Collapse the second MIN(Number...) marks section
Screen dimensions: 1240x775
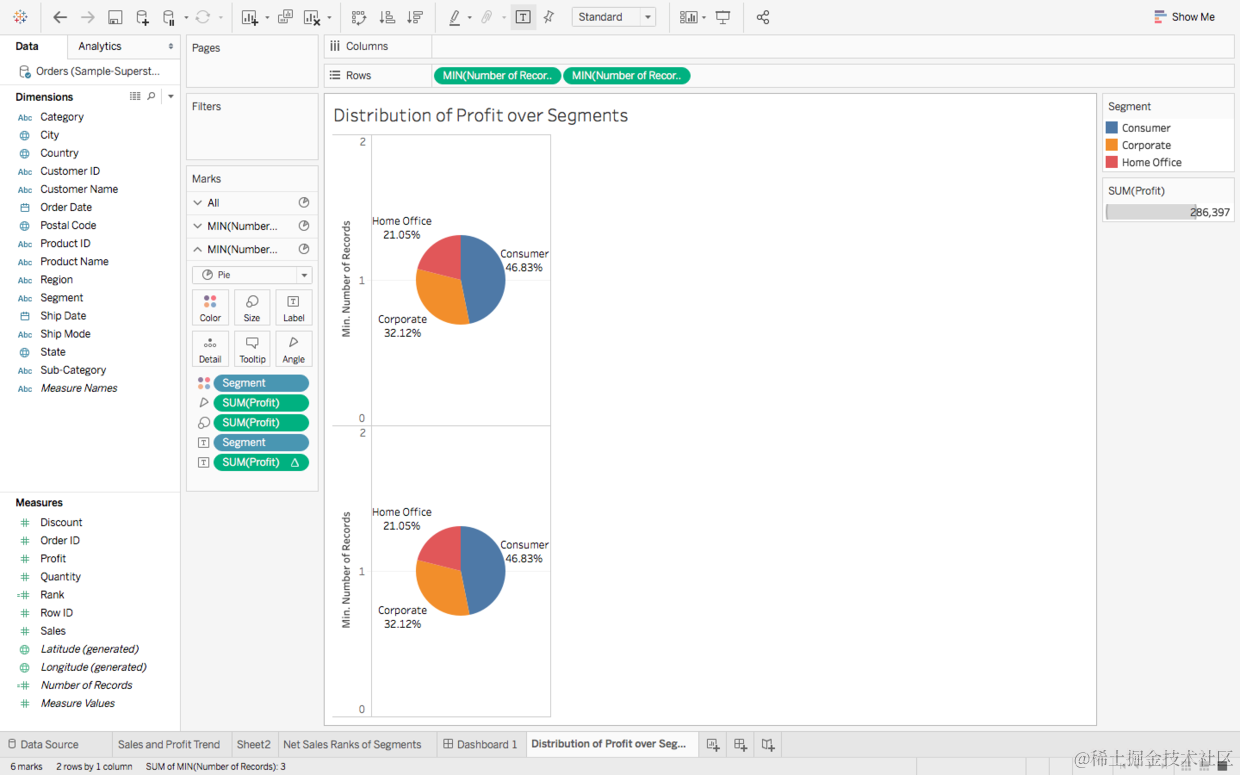(198, 249)
